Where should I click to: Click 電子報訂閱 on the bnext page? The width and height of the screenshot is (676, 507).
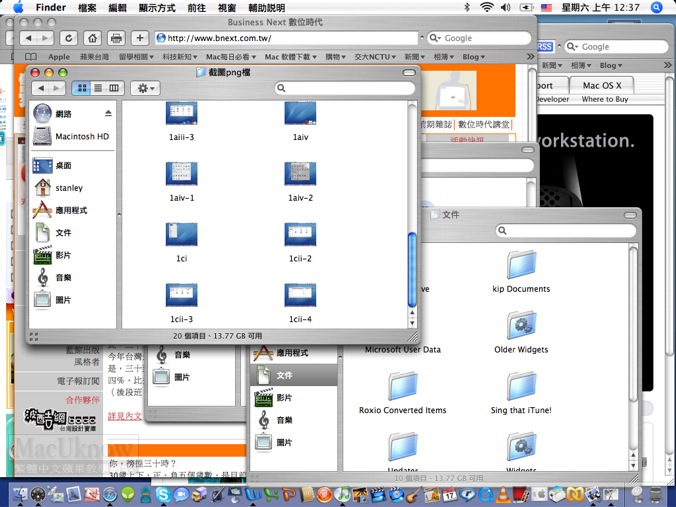pos(78,381)
